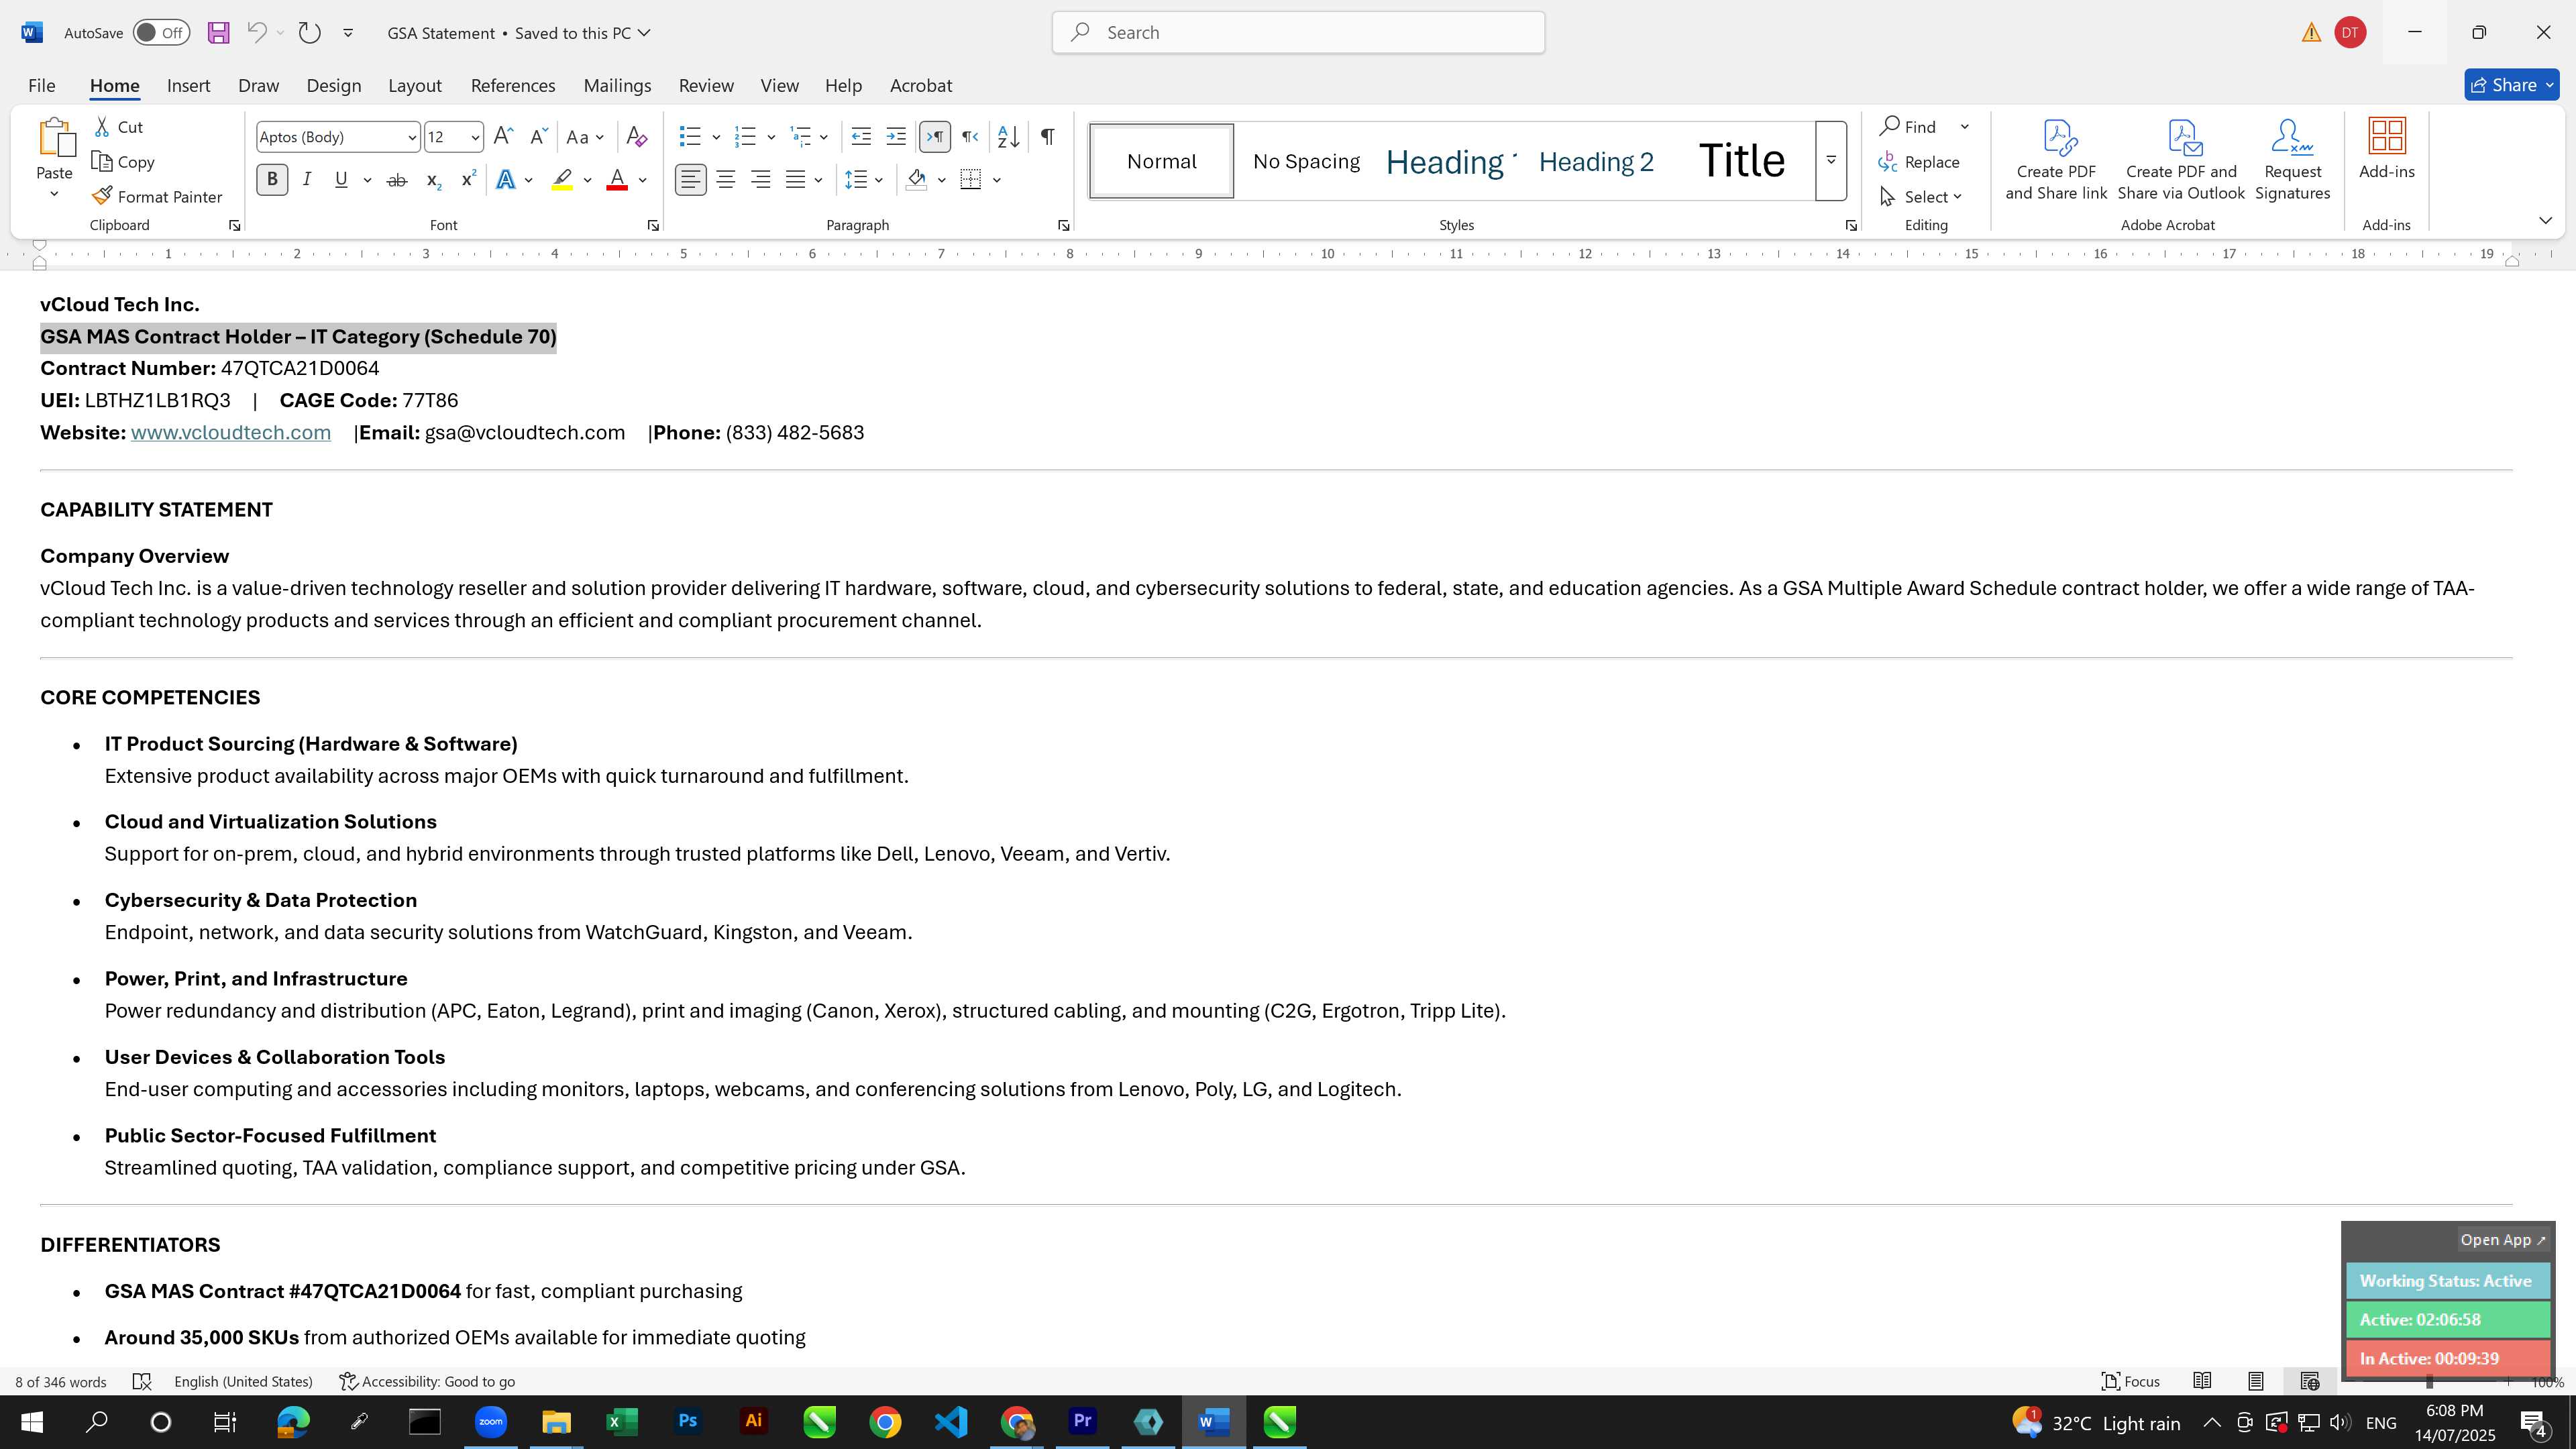Switch to the Insert tab
Screen dimensions: 2576x1449
(x=188, y=86)
